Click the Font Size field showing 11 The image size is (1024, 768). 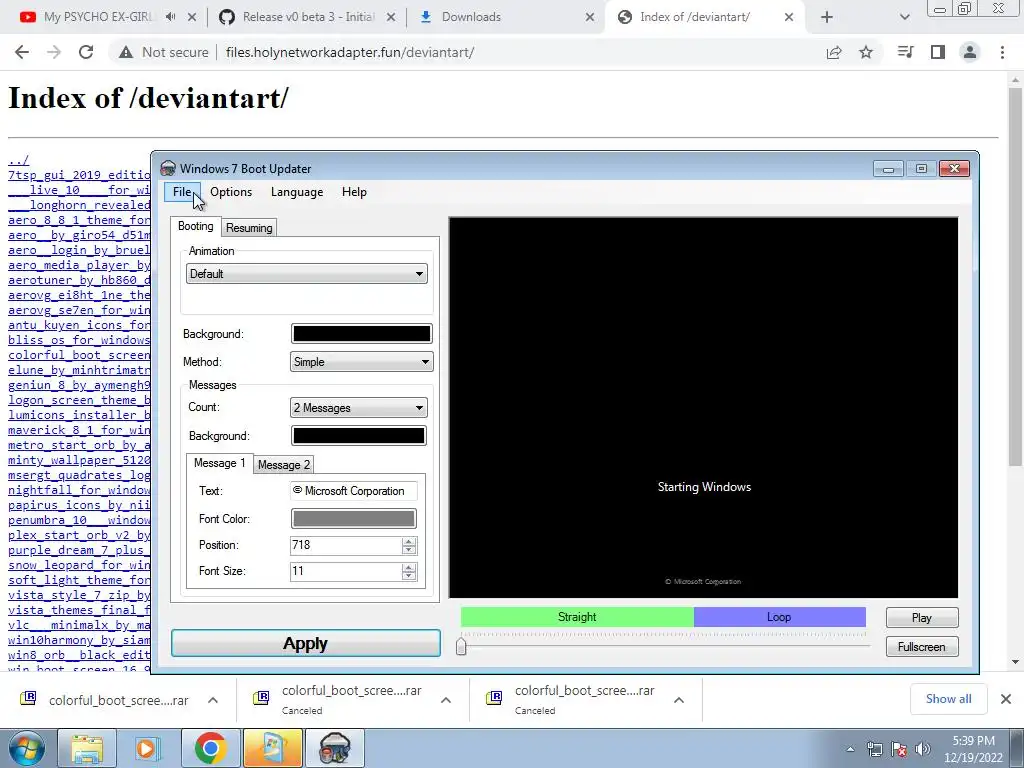point(345,571)
